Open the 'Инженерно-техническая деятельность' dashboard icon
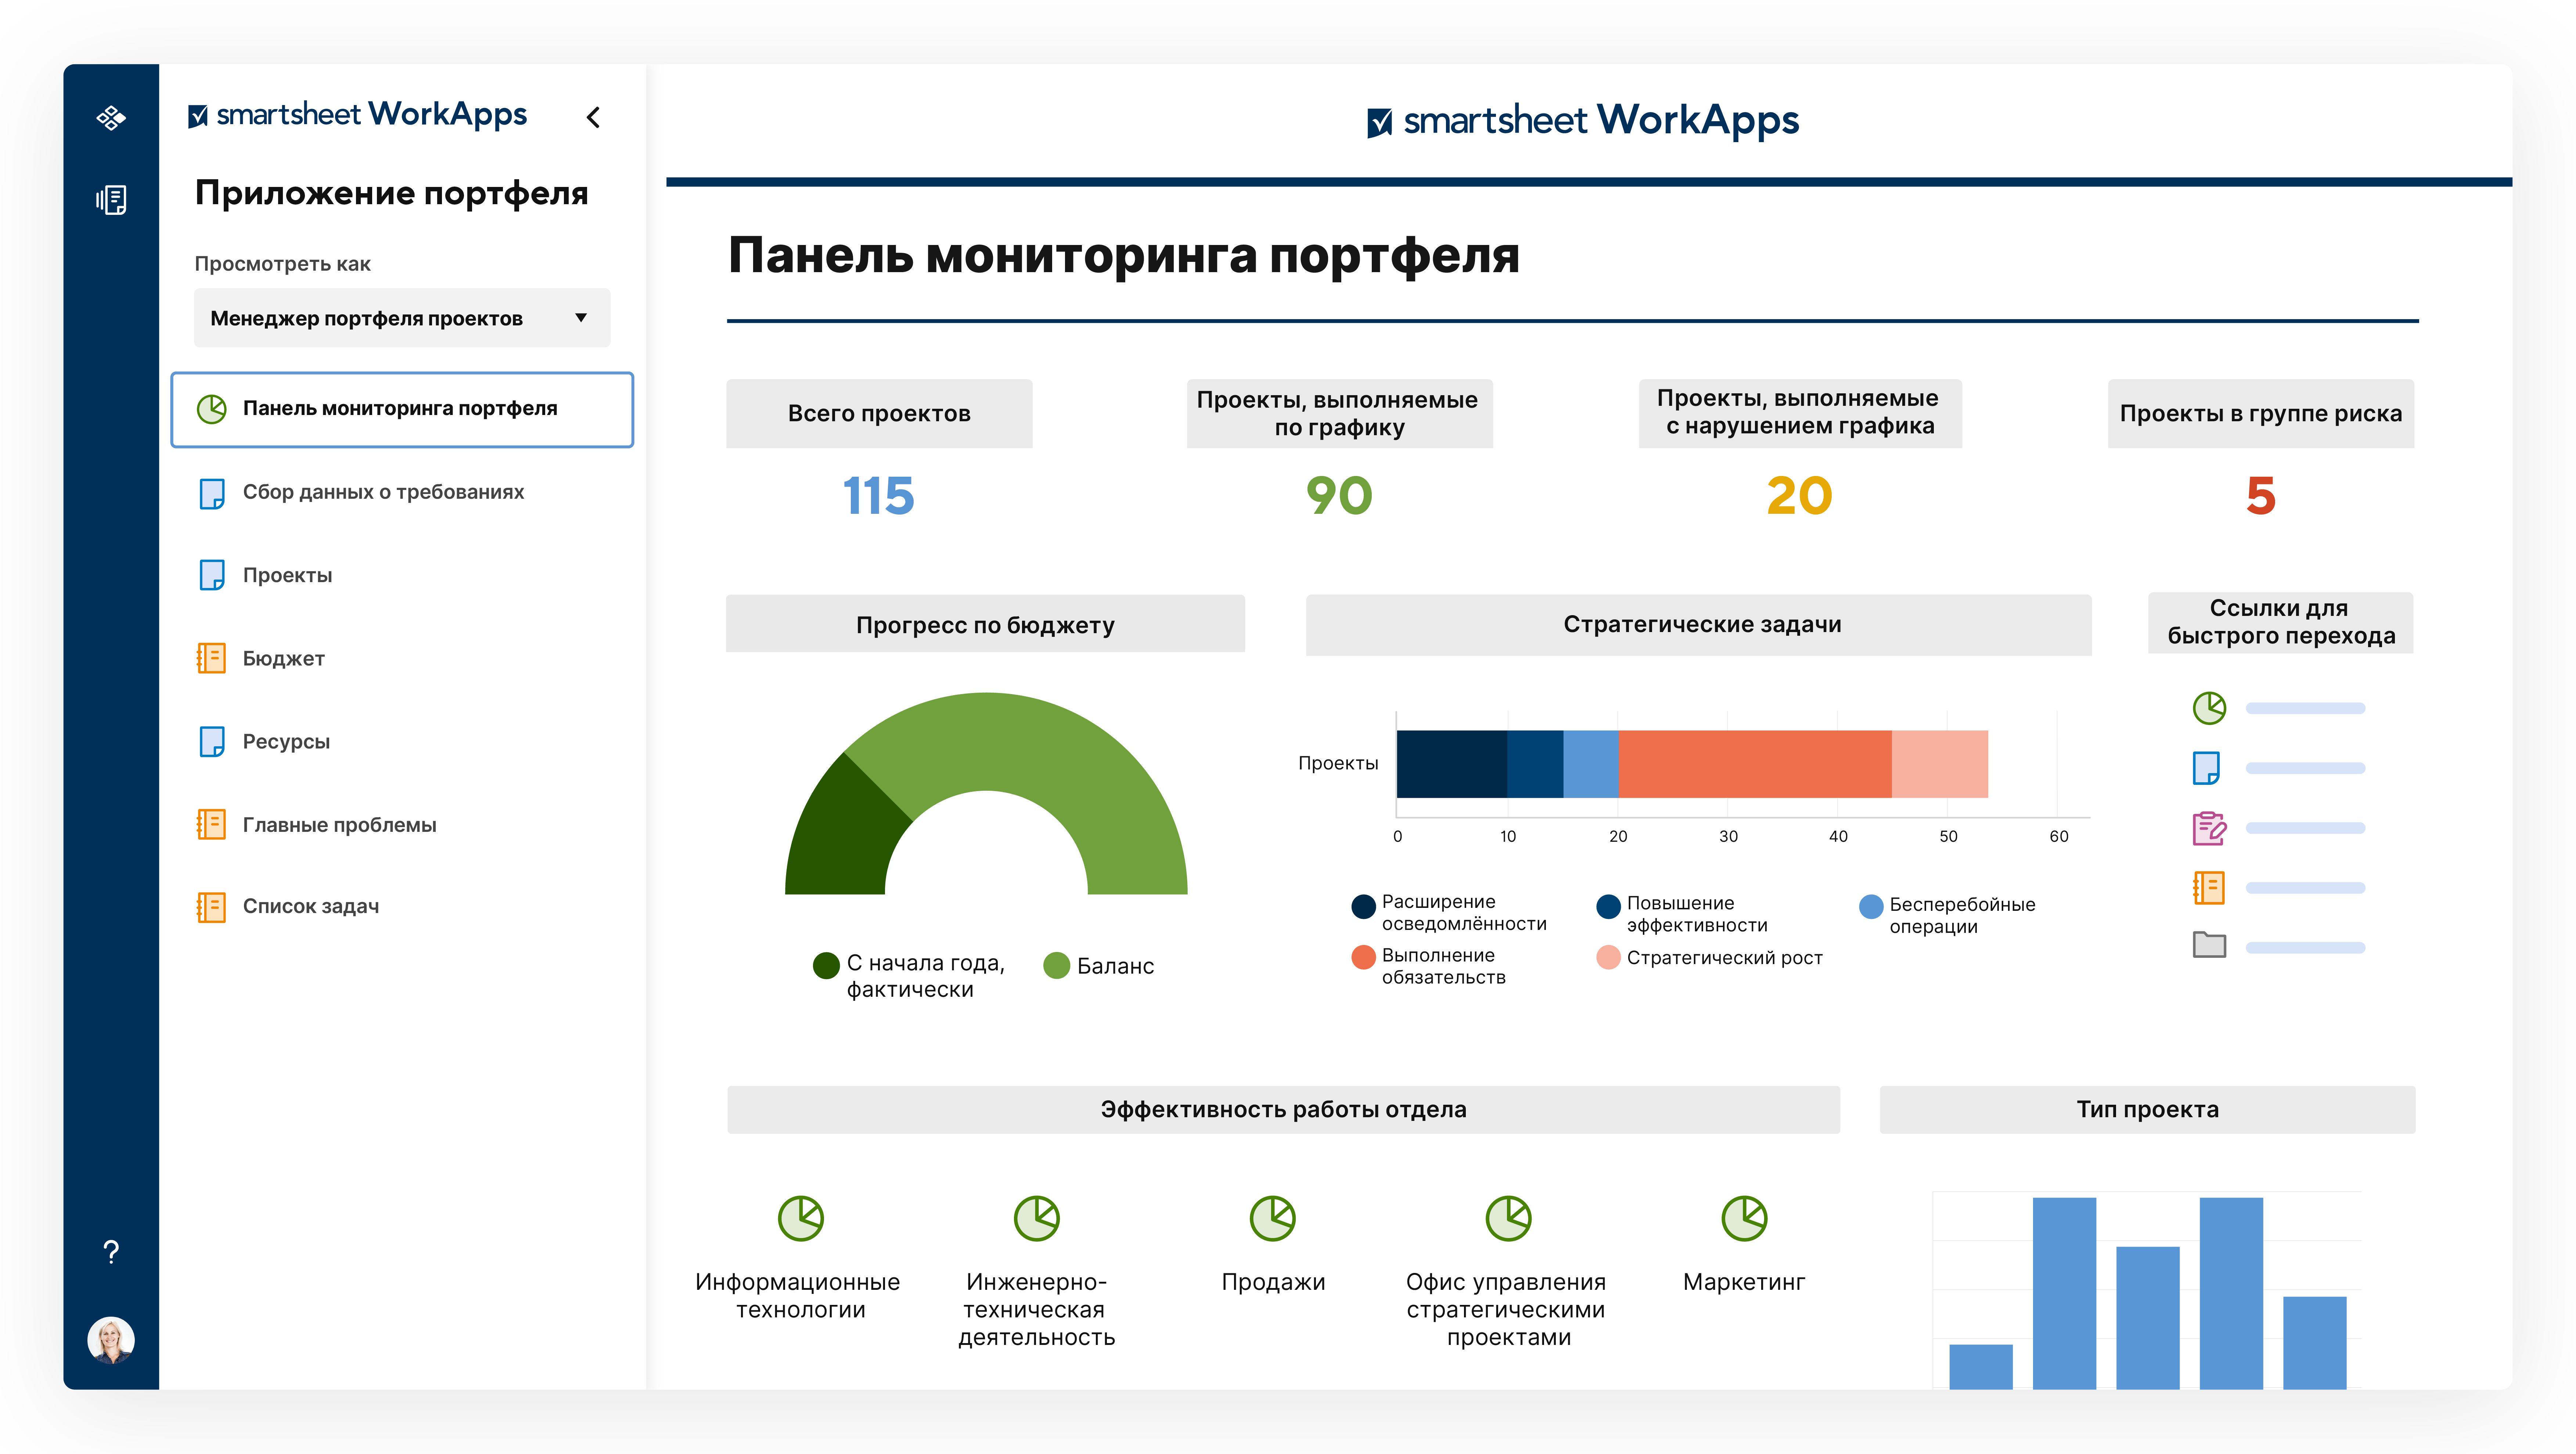Screen dimensions: 2576x1454 [x=1037, y=1219]
